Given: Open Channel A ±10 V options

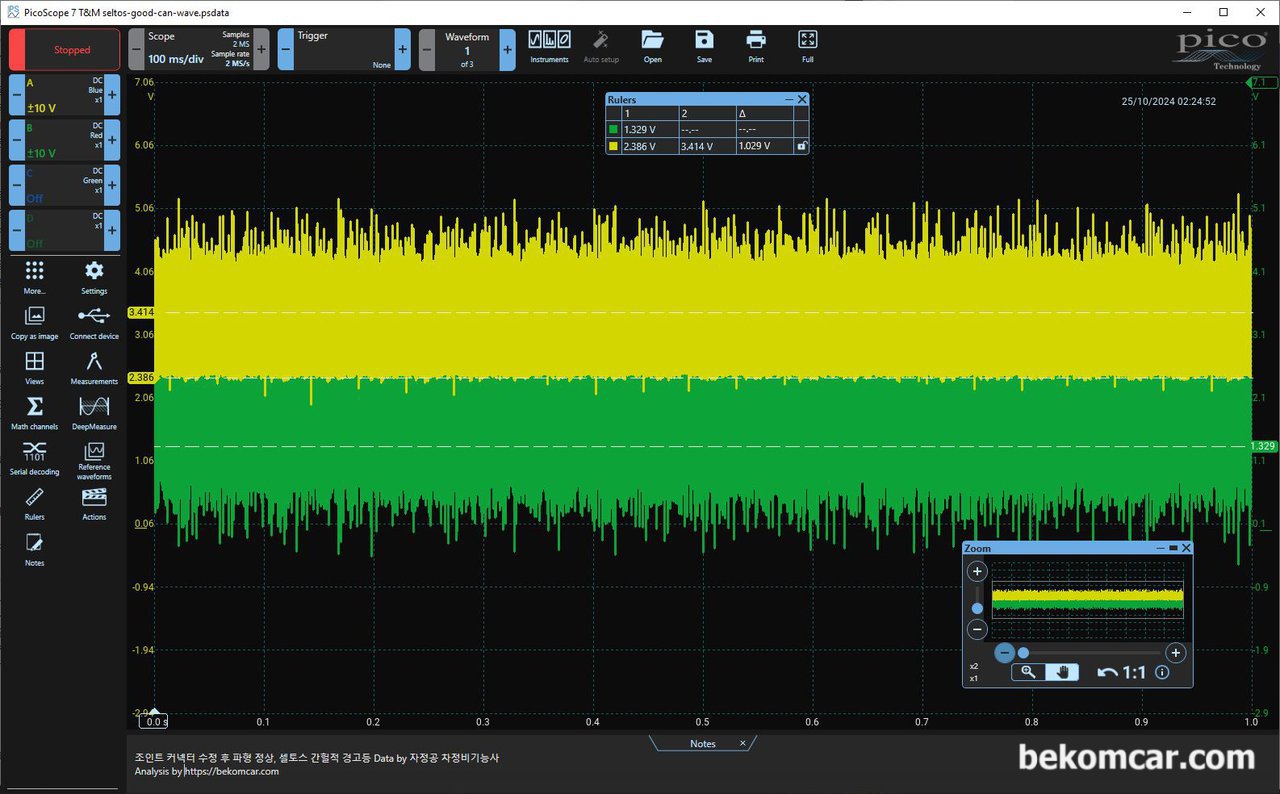Looking at the screenshot, I should [64, 95].
